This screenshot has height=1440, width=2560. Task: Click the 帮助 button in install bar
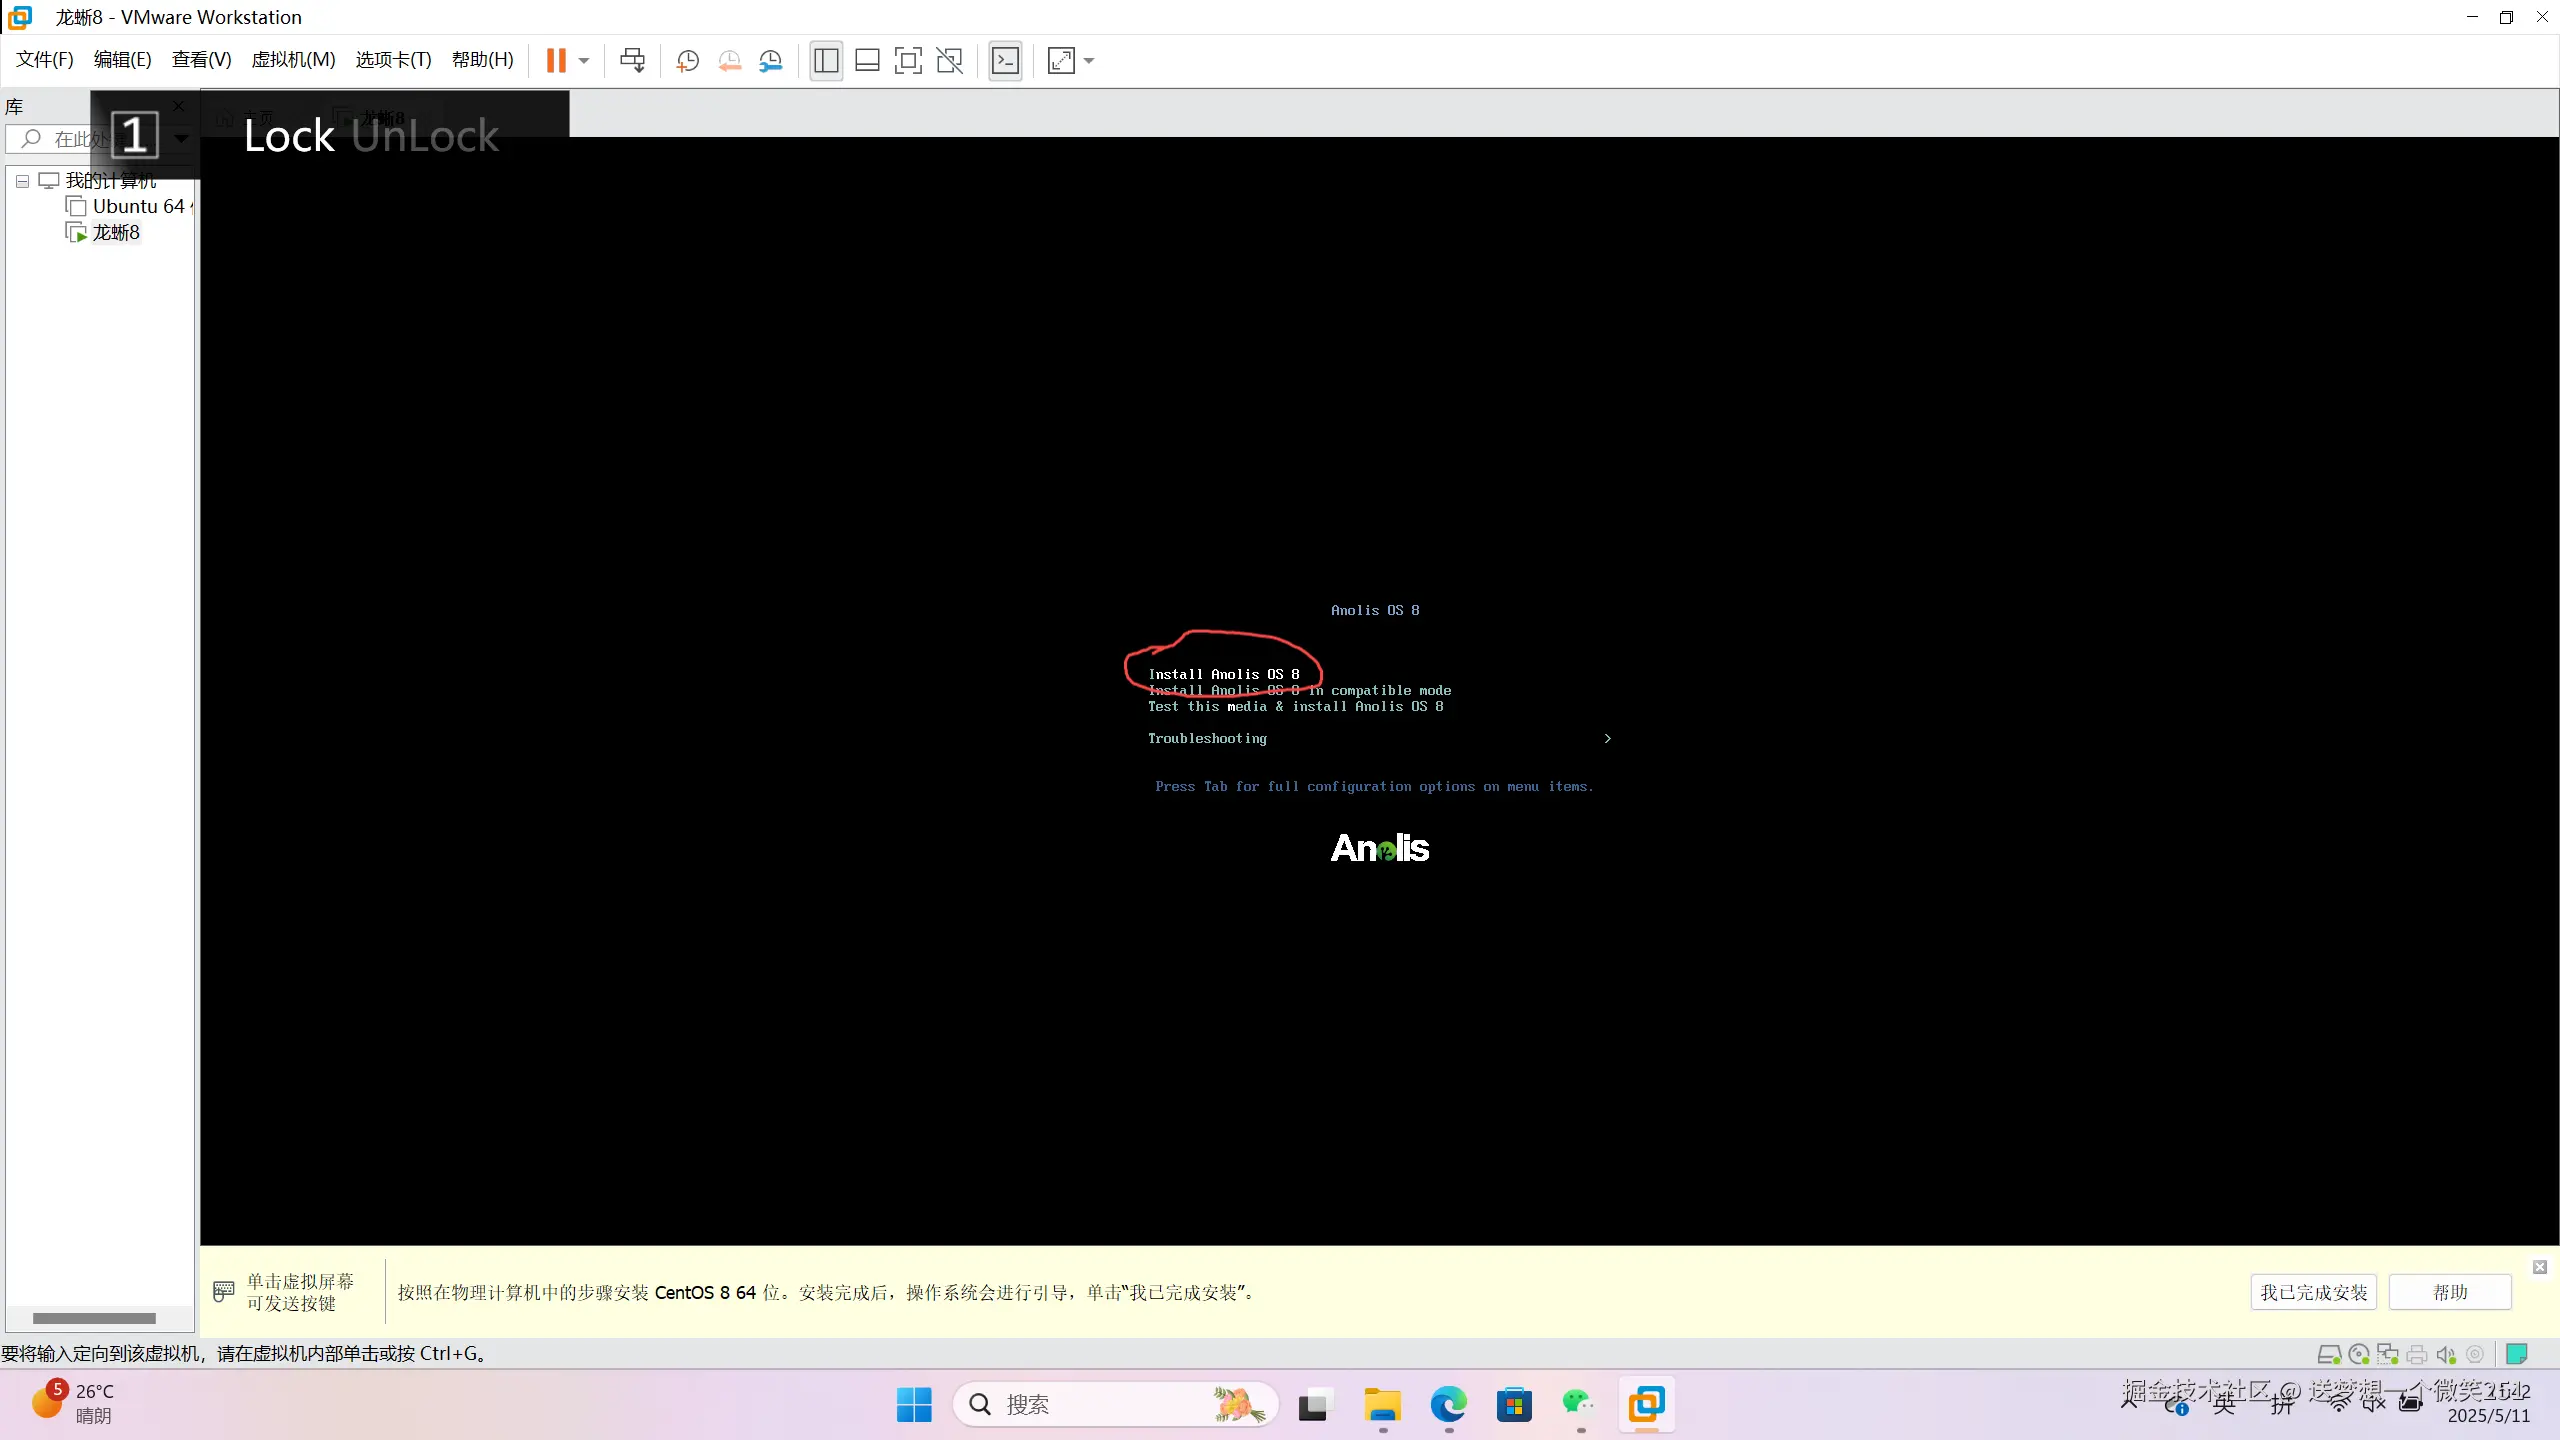pos(2450,1292)
